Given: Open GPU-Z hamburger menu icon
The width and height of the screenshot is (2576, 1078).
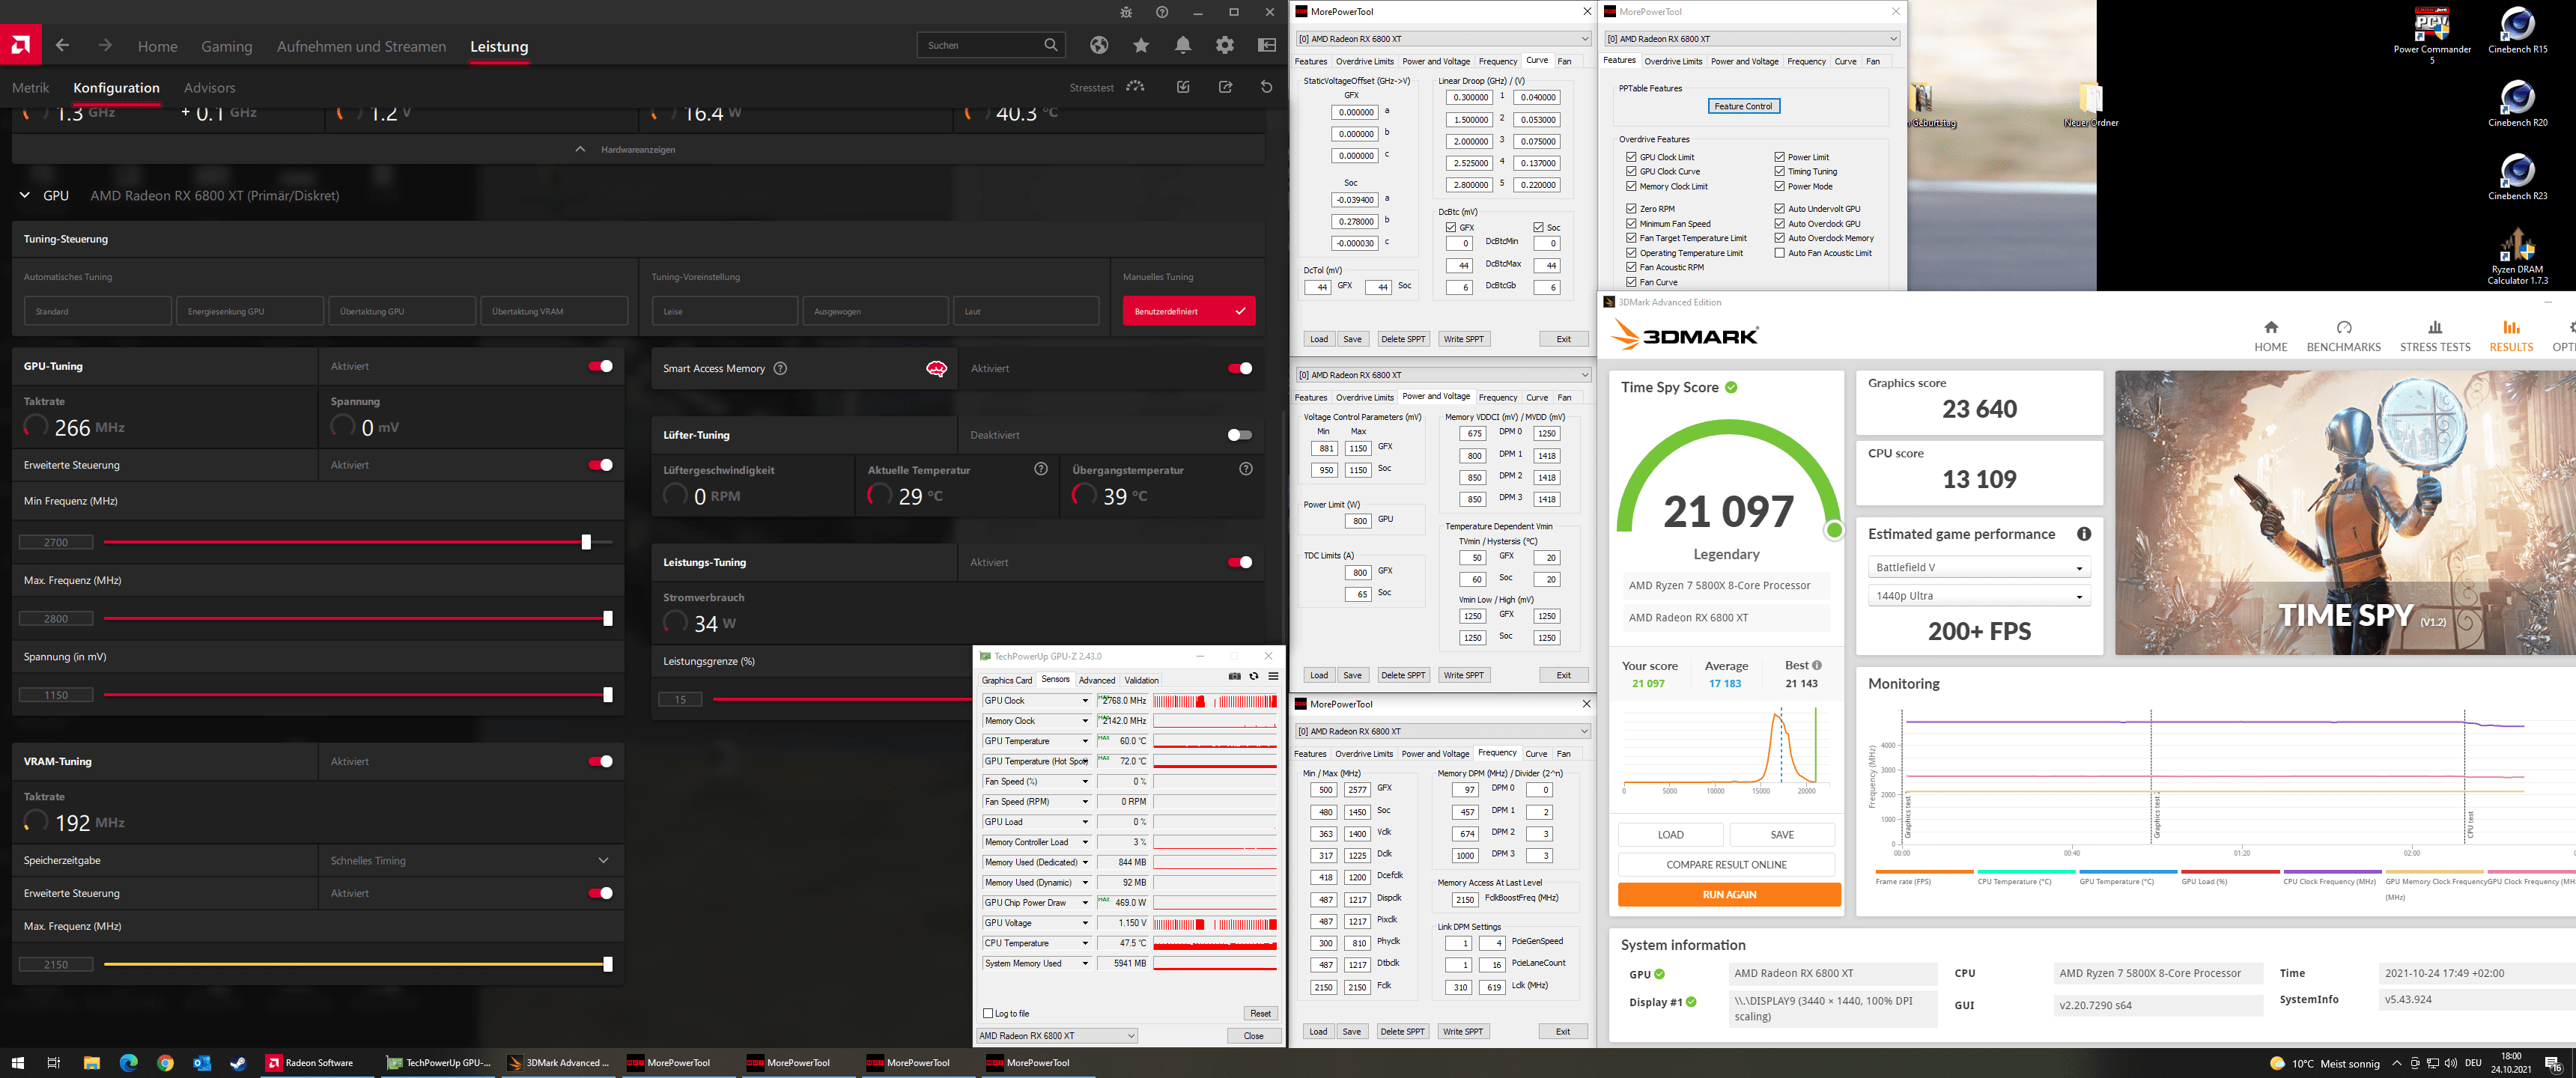Looking at the screenshot, I should pos(1273,677).
